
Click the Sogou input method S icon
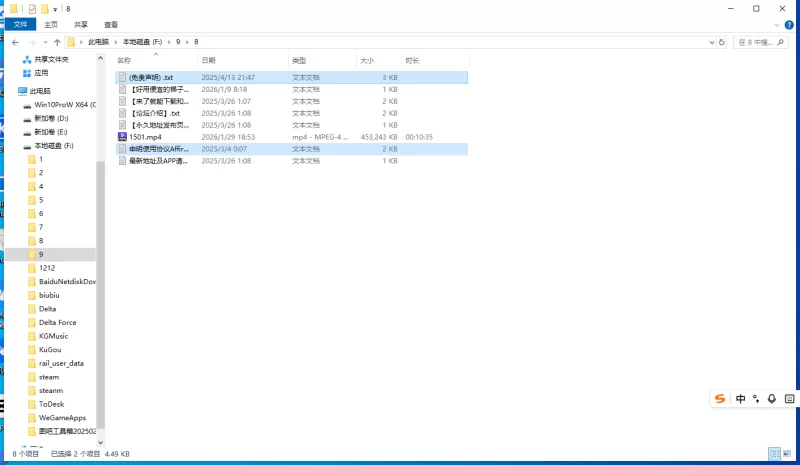[720, 399]
